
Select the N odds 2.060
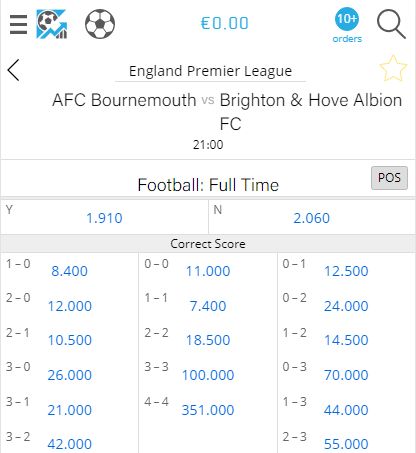[312, 218]
